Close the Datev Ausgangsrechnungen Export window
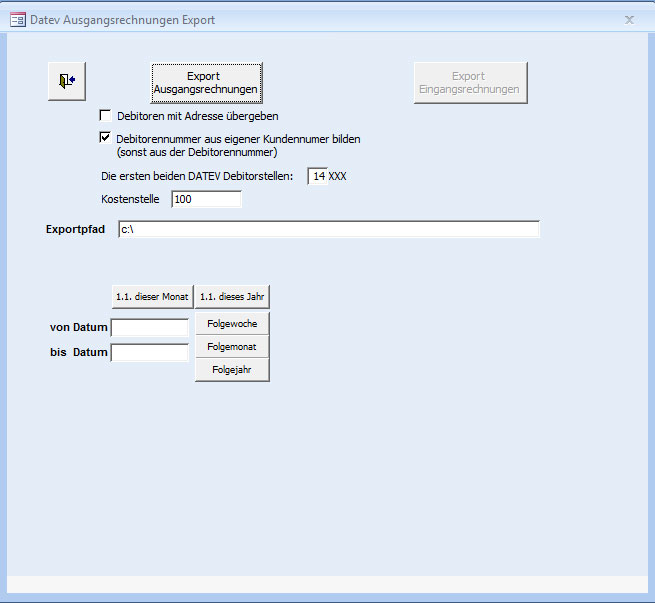This screenshot has width=655, height=603. click(629, 20)
